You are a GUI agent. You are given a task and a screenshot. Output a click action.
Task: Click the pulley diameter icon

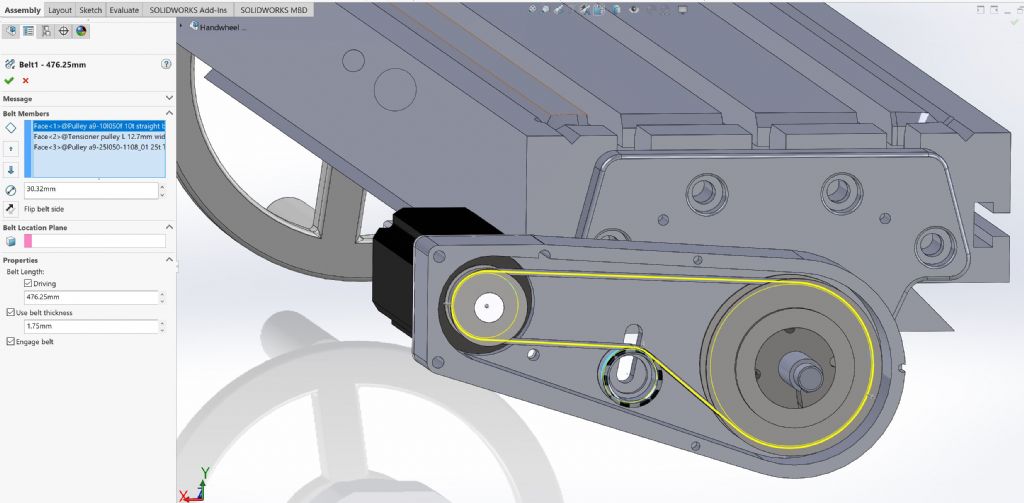[x=10, y=191]
